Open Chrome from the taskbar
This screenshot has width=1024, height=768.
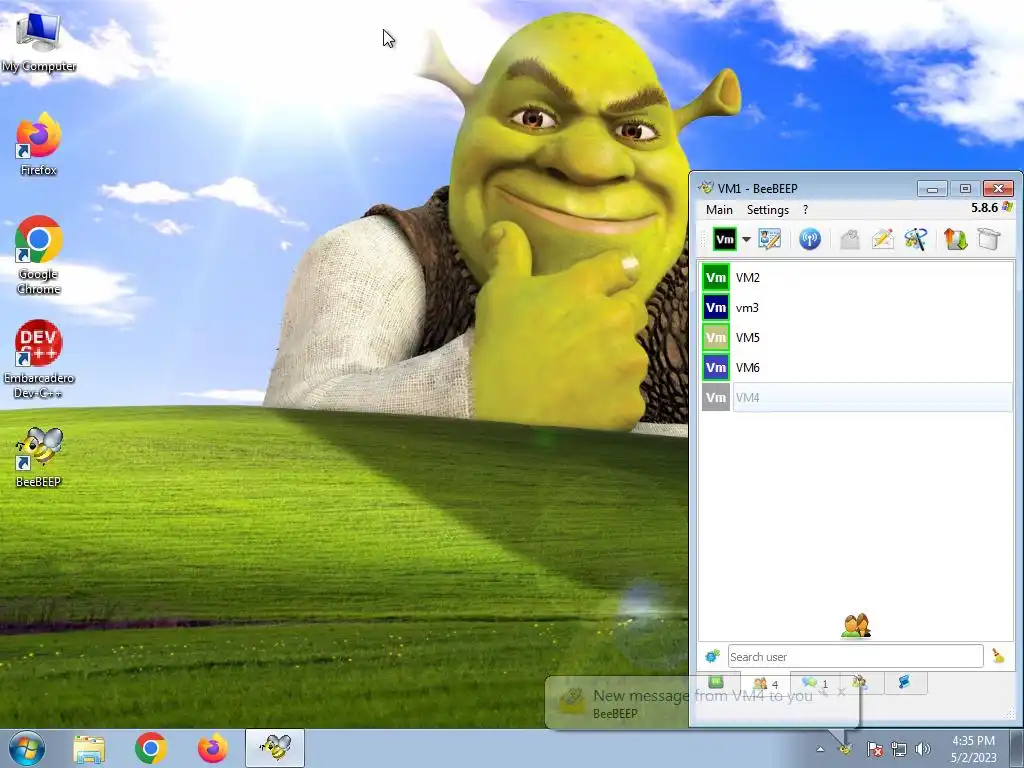pos(151,748)
